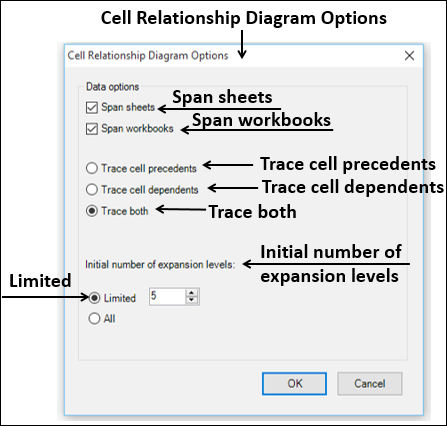Decrease expansion levels with the down spinner arrow
The height and width of the screenshot is (426, 447).
tap(192, 300)
